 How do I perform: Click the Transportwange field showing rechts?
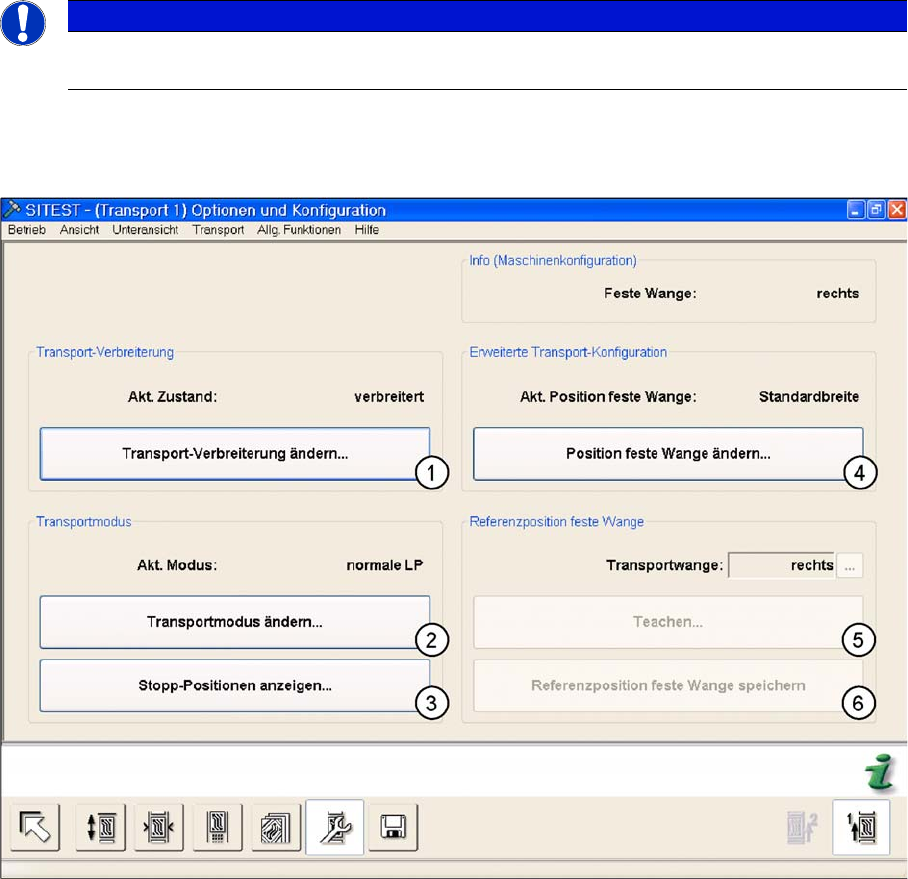click(782, 565)
